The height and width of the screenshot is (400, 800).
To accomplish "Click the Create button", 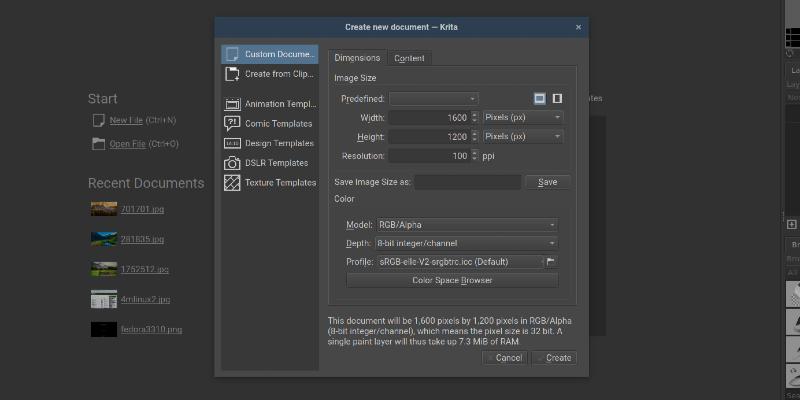I will pyautogui.click(x=554, y=357).
